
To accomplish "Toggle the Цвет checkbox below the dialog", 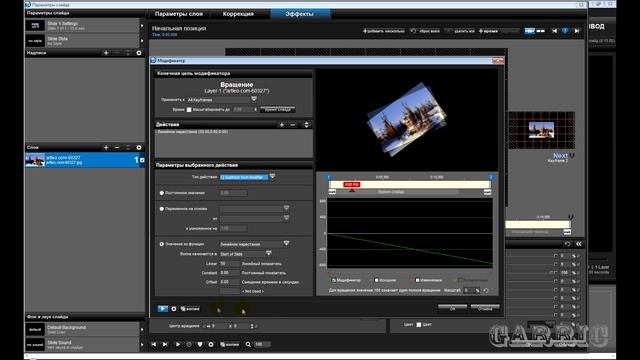I will point(418,325).
